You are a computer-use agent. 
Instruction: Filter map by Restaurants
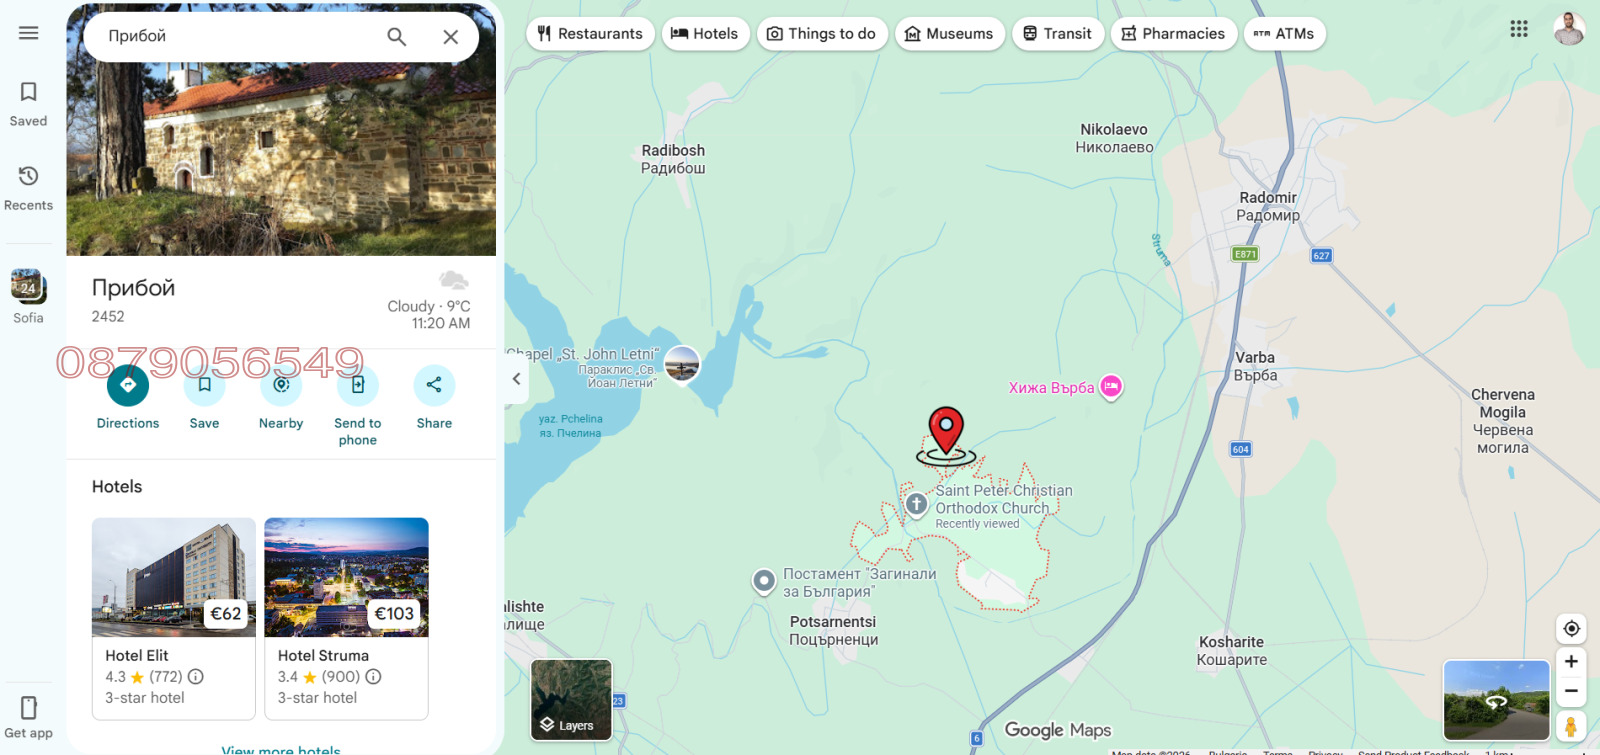click(x=590, y=34)
